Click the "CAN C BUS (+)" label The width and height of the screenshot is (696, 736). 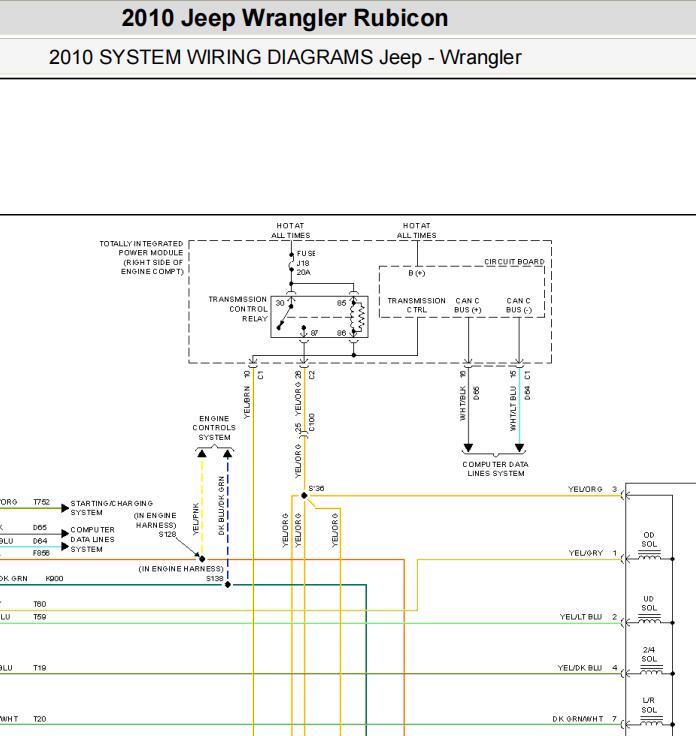point(467,305)
